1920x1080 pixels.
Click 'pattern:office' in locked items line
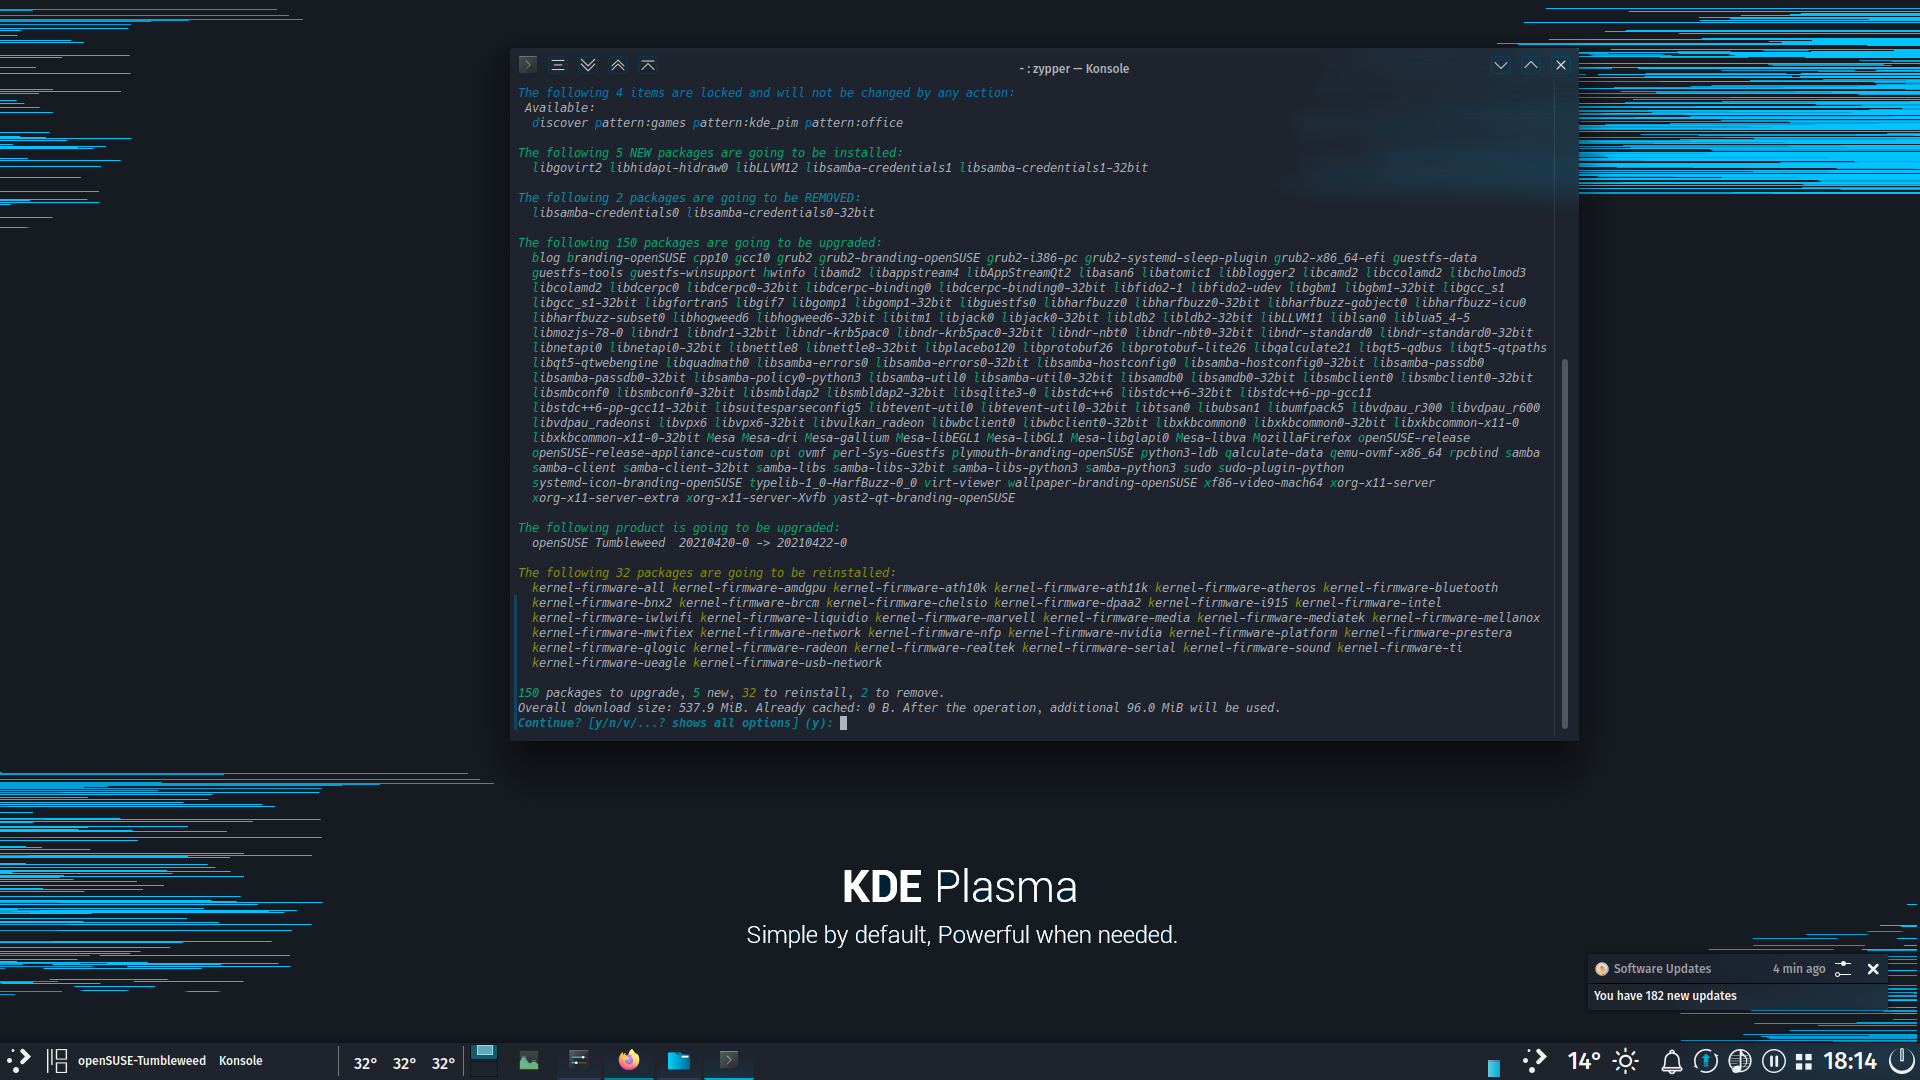click(x=854, y=123)
